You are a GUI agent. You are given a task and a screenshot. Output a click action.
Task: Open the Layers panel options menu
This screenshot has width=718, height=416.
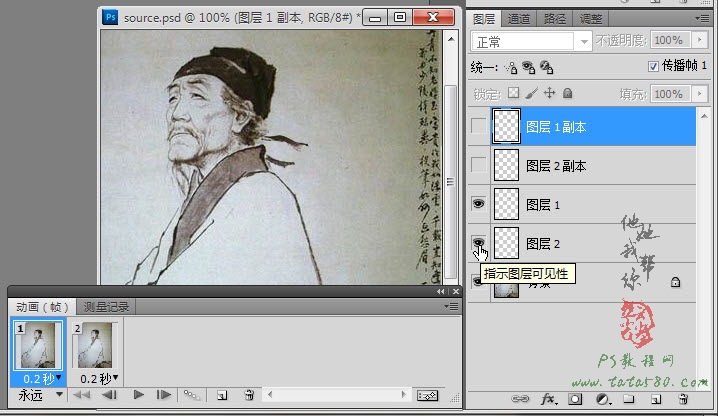[x=702, y=18]
